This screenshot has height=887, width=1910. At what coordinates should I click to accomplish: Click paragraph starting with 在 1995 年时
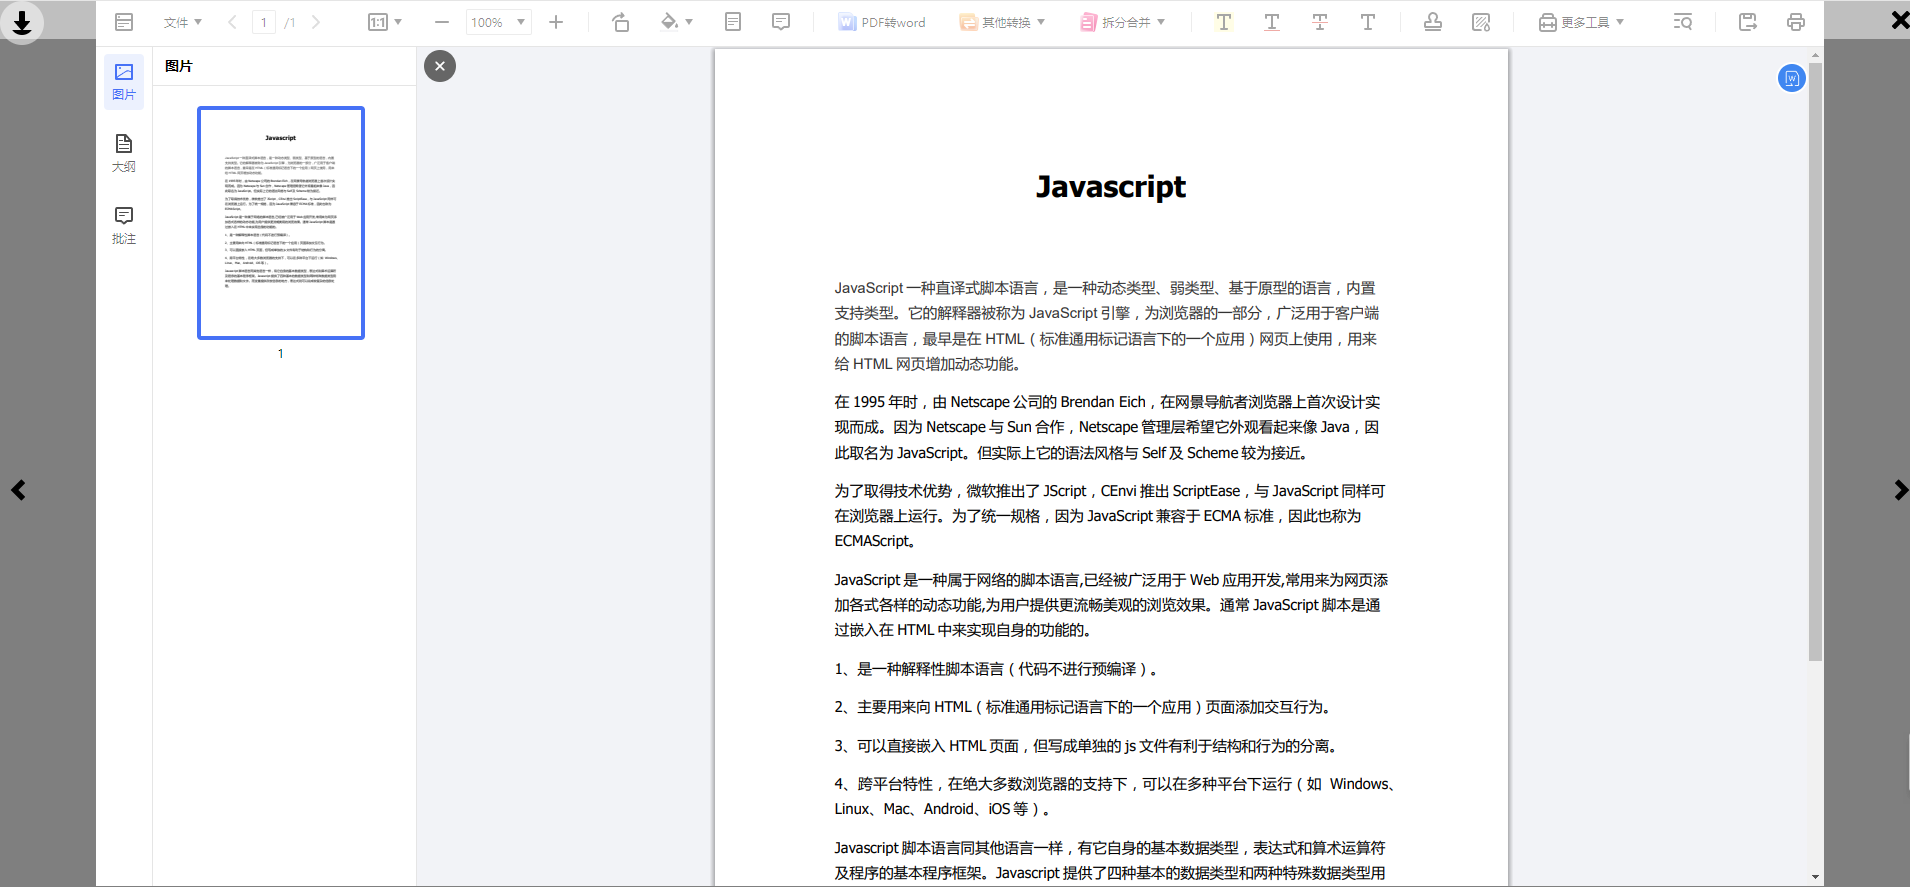coord(1107,427)
